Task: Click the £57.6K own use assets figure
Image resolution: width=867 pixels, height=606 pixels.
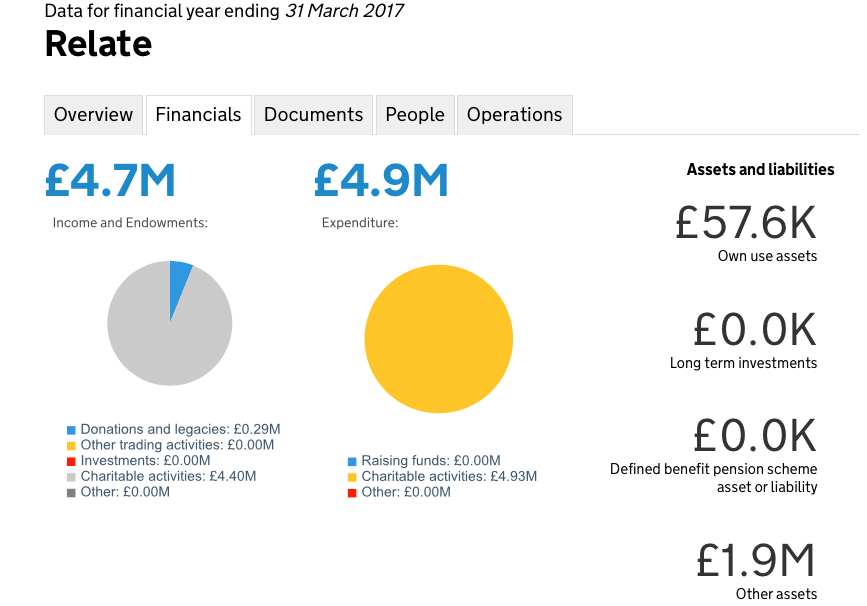Action: [746, 222]
